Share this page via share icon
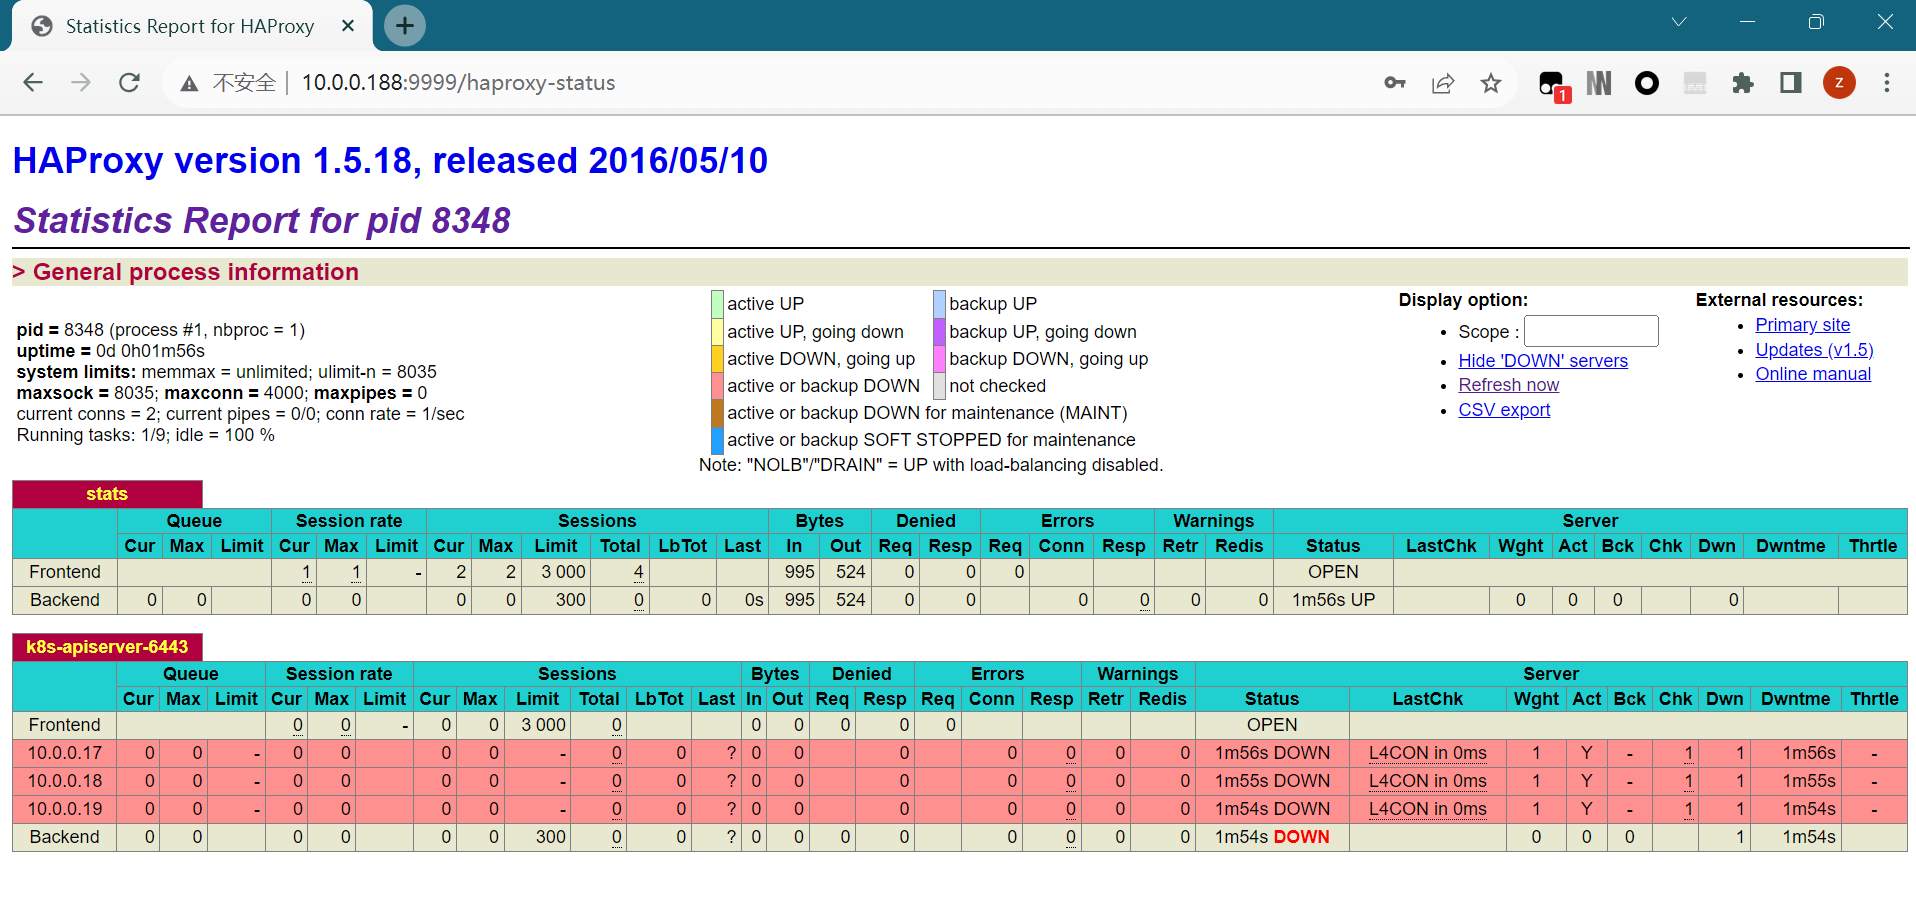Image resolution: width=1916 pixels, height=909 pixels. point(1443,83)
